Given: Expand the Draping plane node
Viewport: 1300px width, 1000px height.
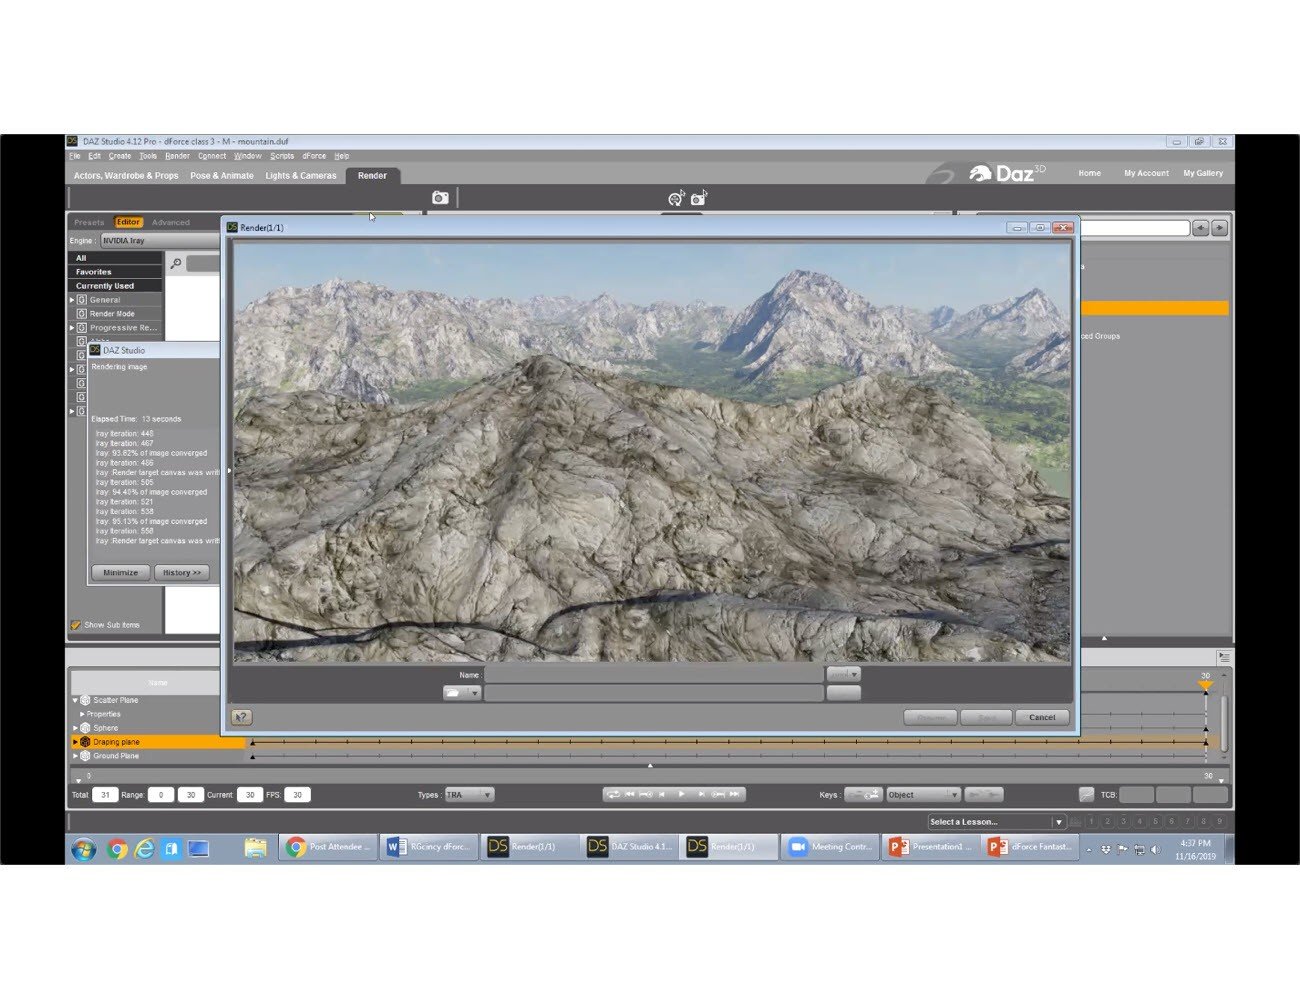Looking at the screenshot, I should point(75,742).
